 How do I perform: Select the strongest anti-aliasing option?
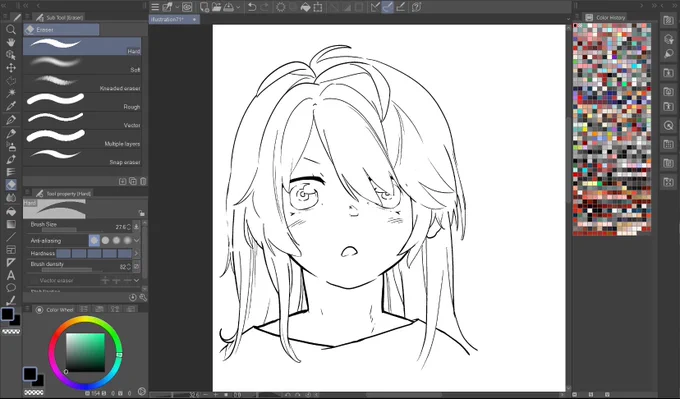[x=127, y=240]
